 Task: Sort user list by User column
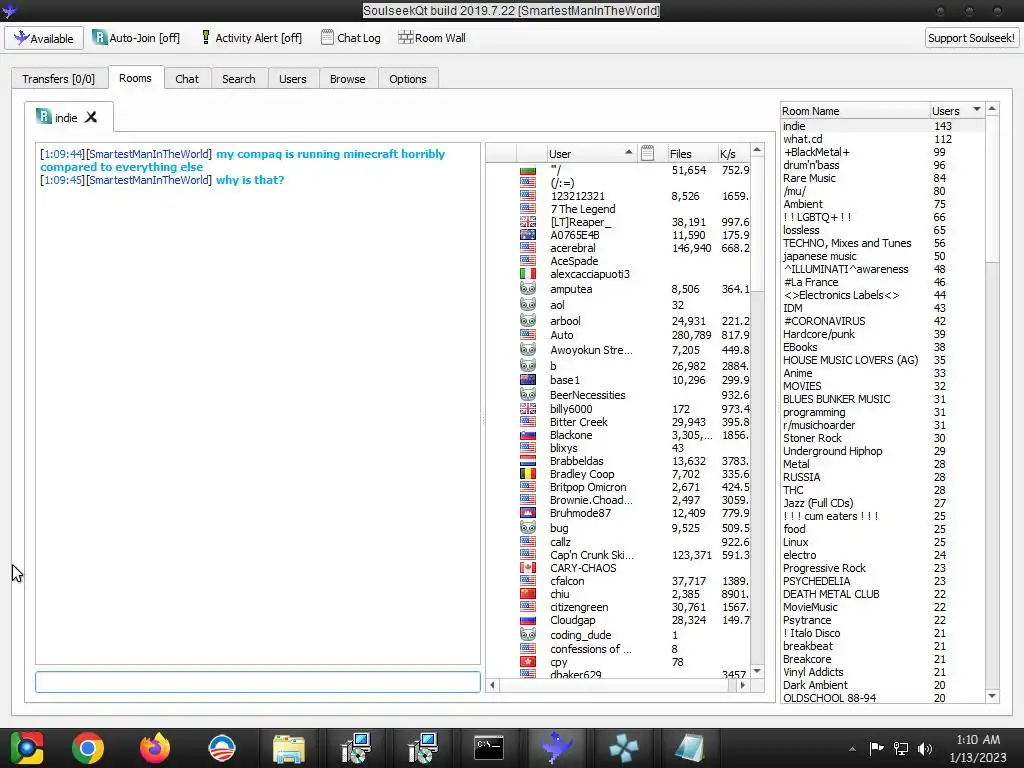[x=591, y=153]
